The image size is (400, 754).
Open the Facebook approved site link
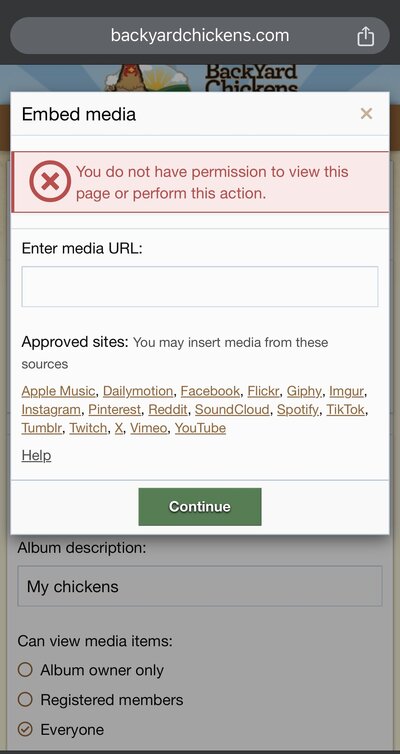coord(210,391)
